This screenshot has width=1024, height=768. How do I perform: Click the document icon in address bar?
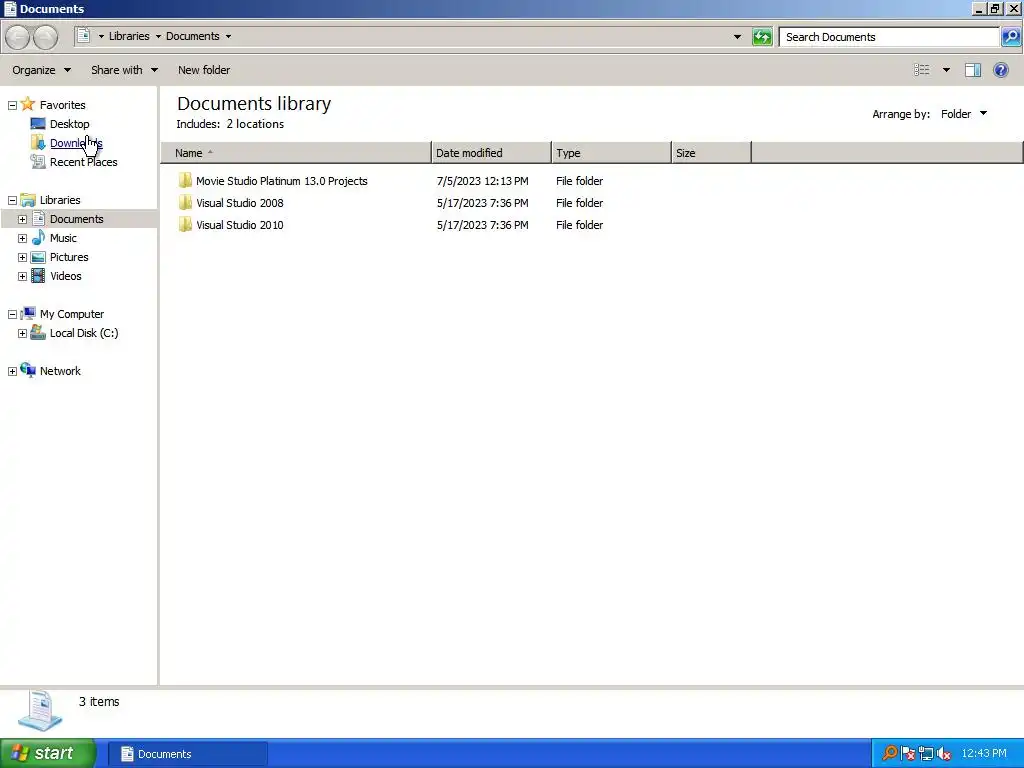(83, 35)
